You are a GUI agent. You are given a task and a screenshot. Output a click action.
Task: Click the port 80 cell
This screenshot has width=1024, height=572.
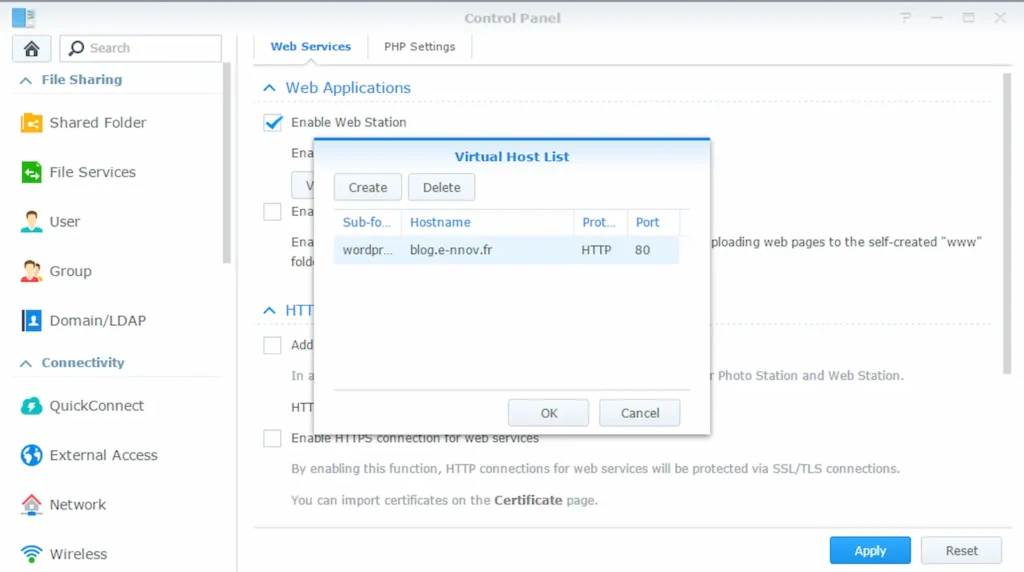[643, 250]
